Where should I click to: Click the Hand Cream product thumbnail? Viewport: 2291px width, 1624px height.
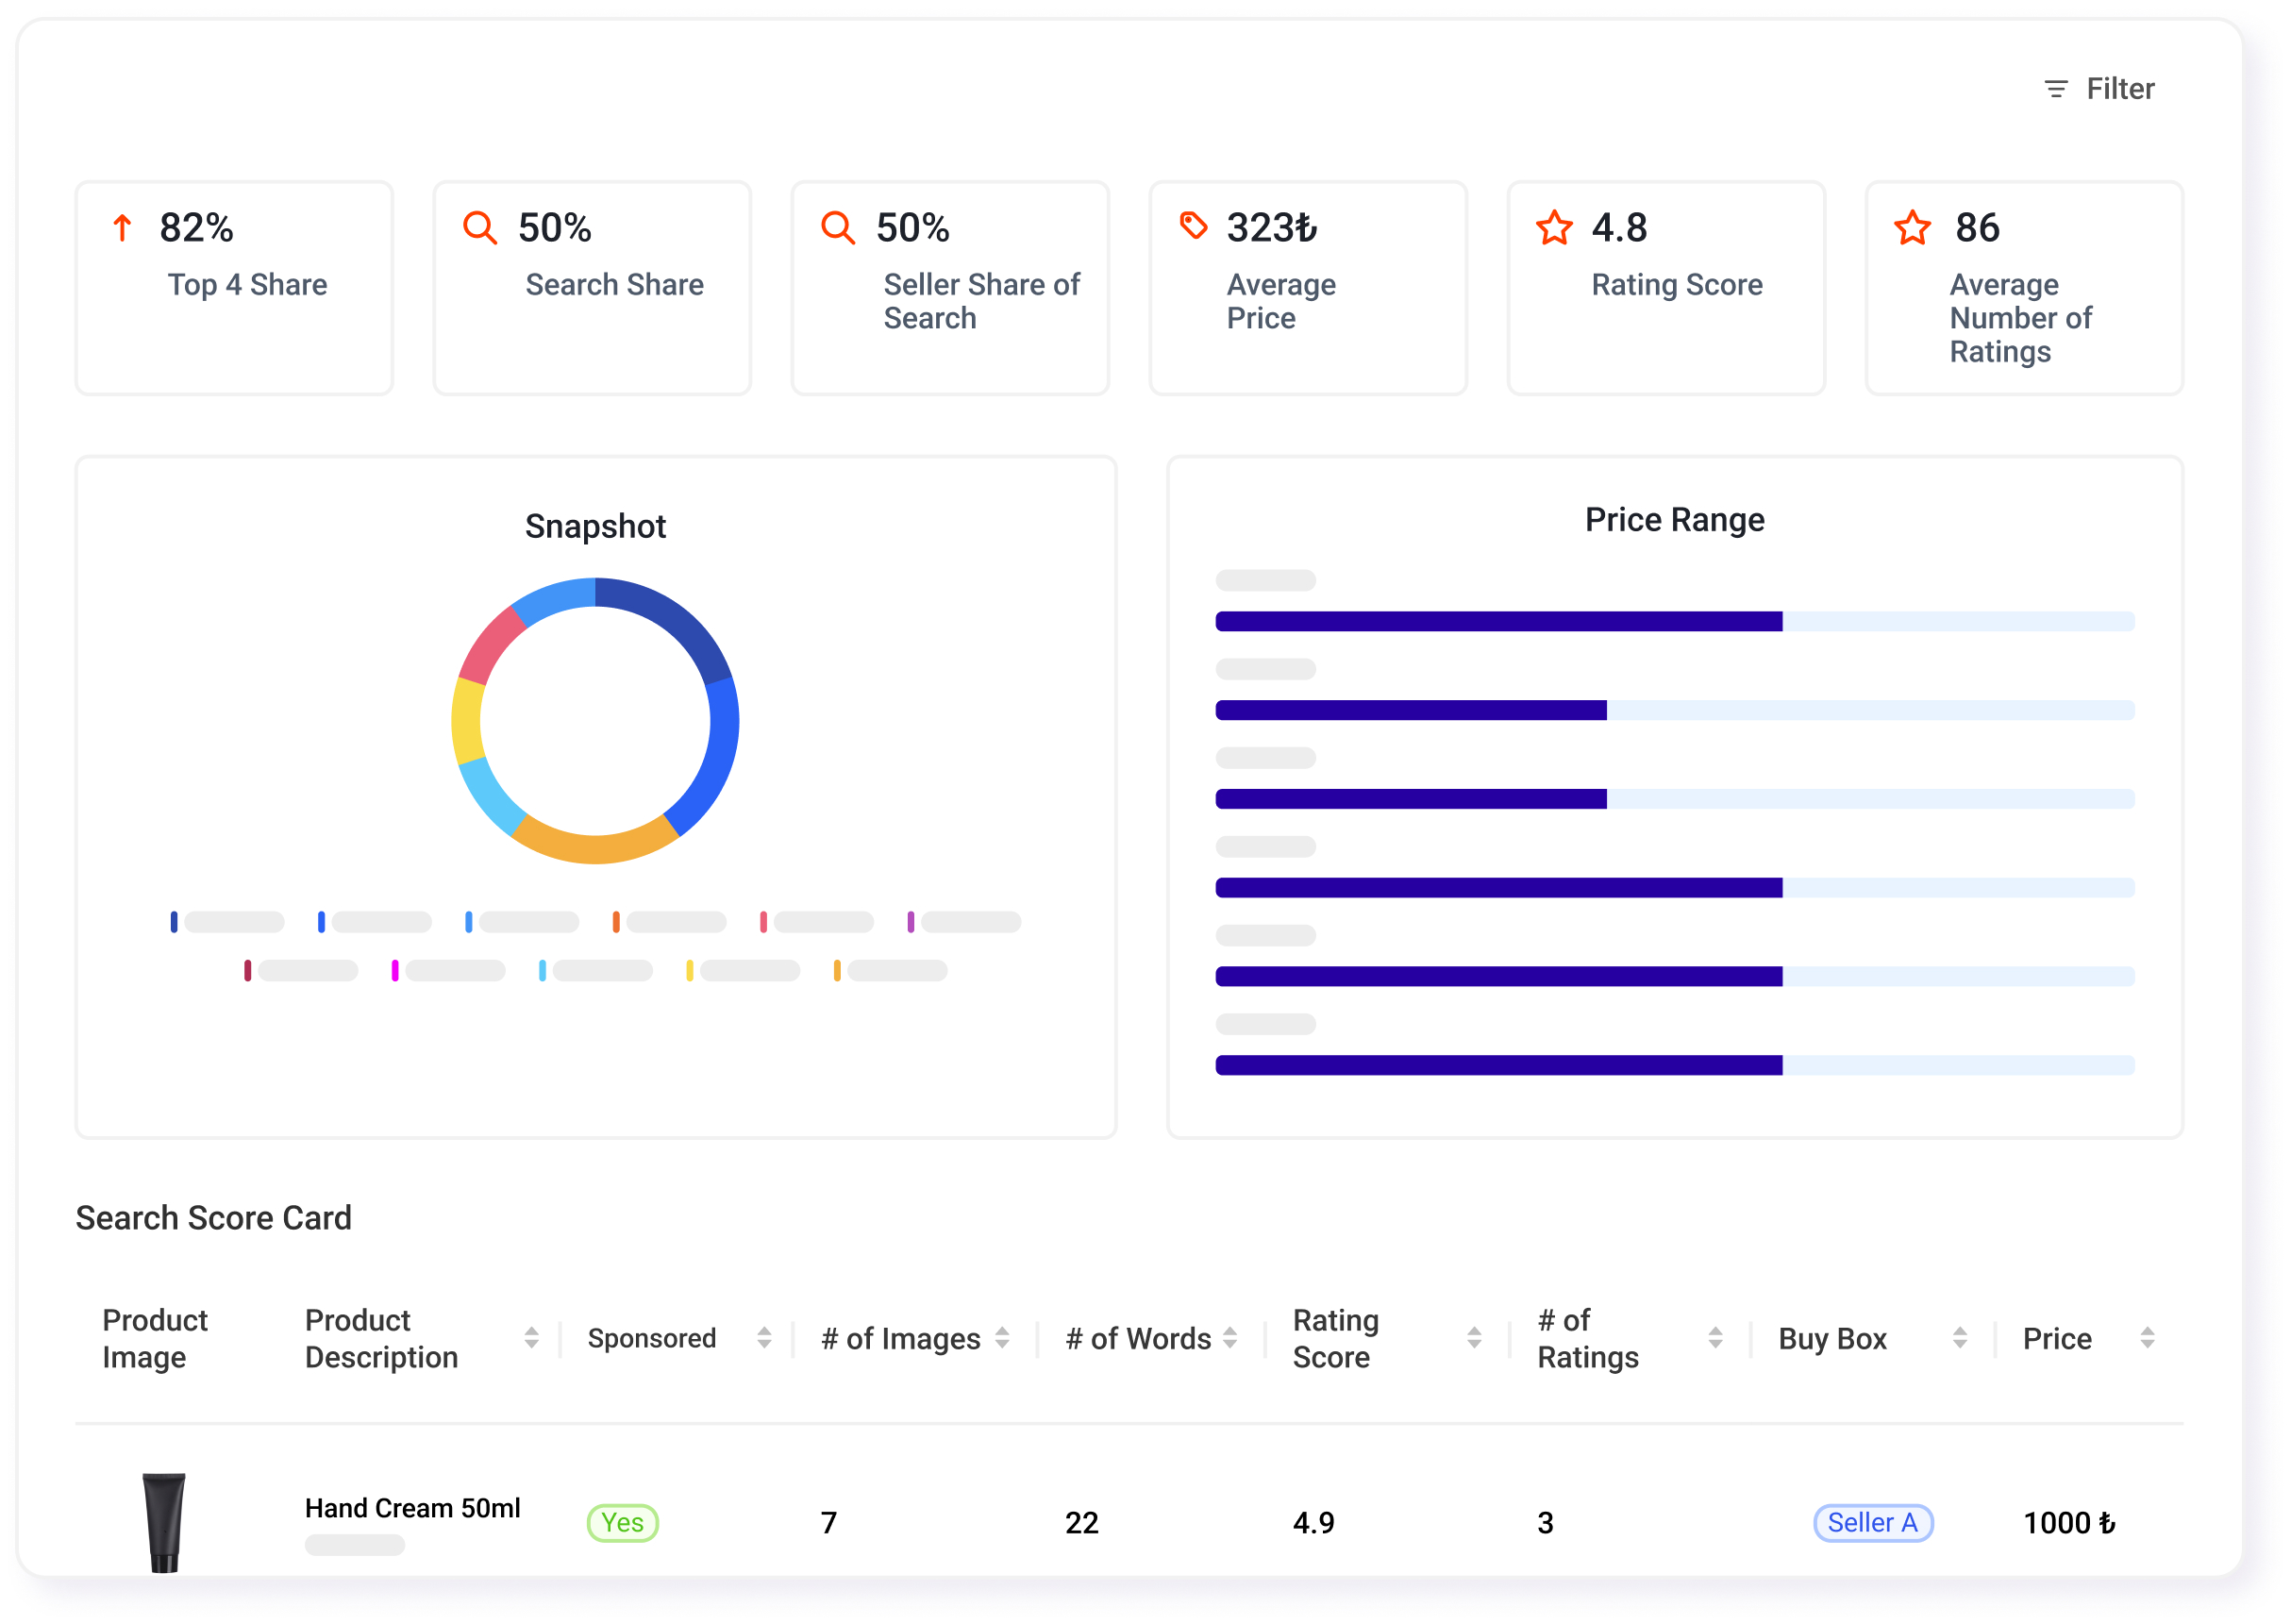(164, 1522)
